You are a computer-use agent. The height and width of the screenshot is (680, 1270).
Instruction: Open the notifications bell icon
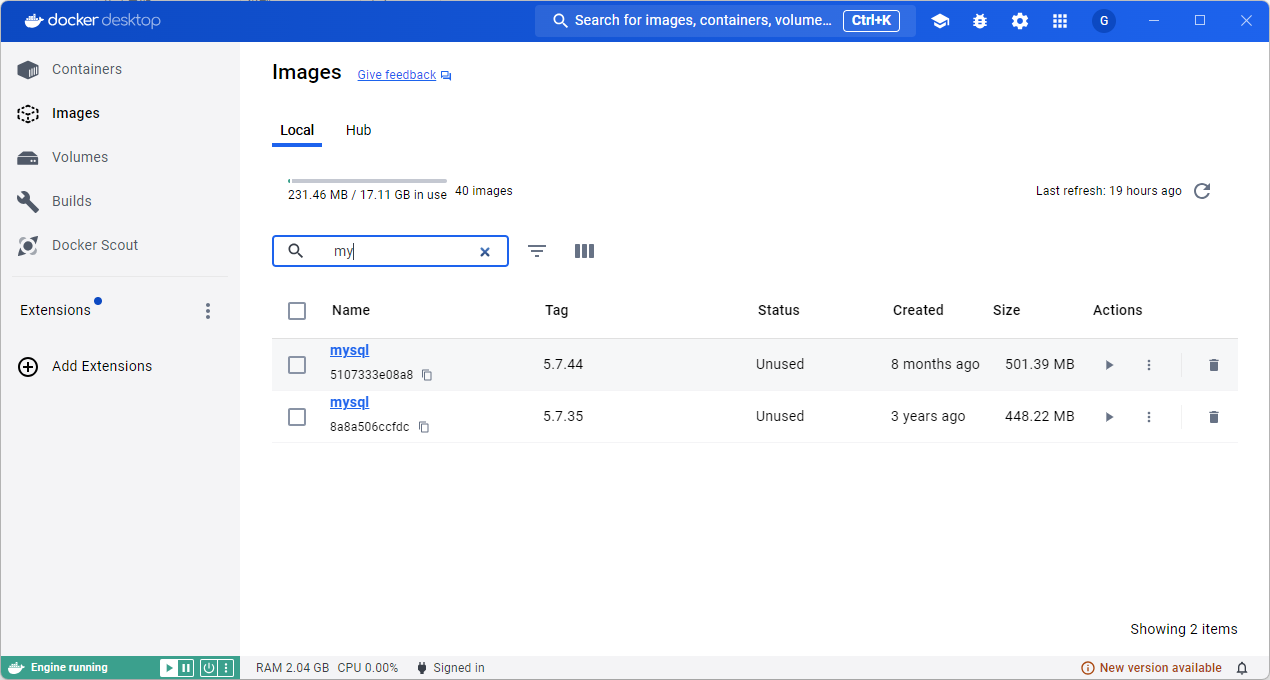pyautogui.click(x=1242, y=668)
